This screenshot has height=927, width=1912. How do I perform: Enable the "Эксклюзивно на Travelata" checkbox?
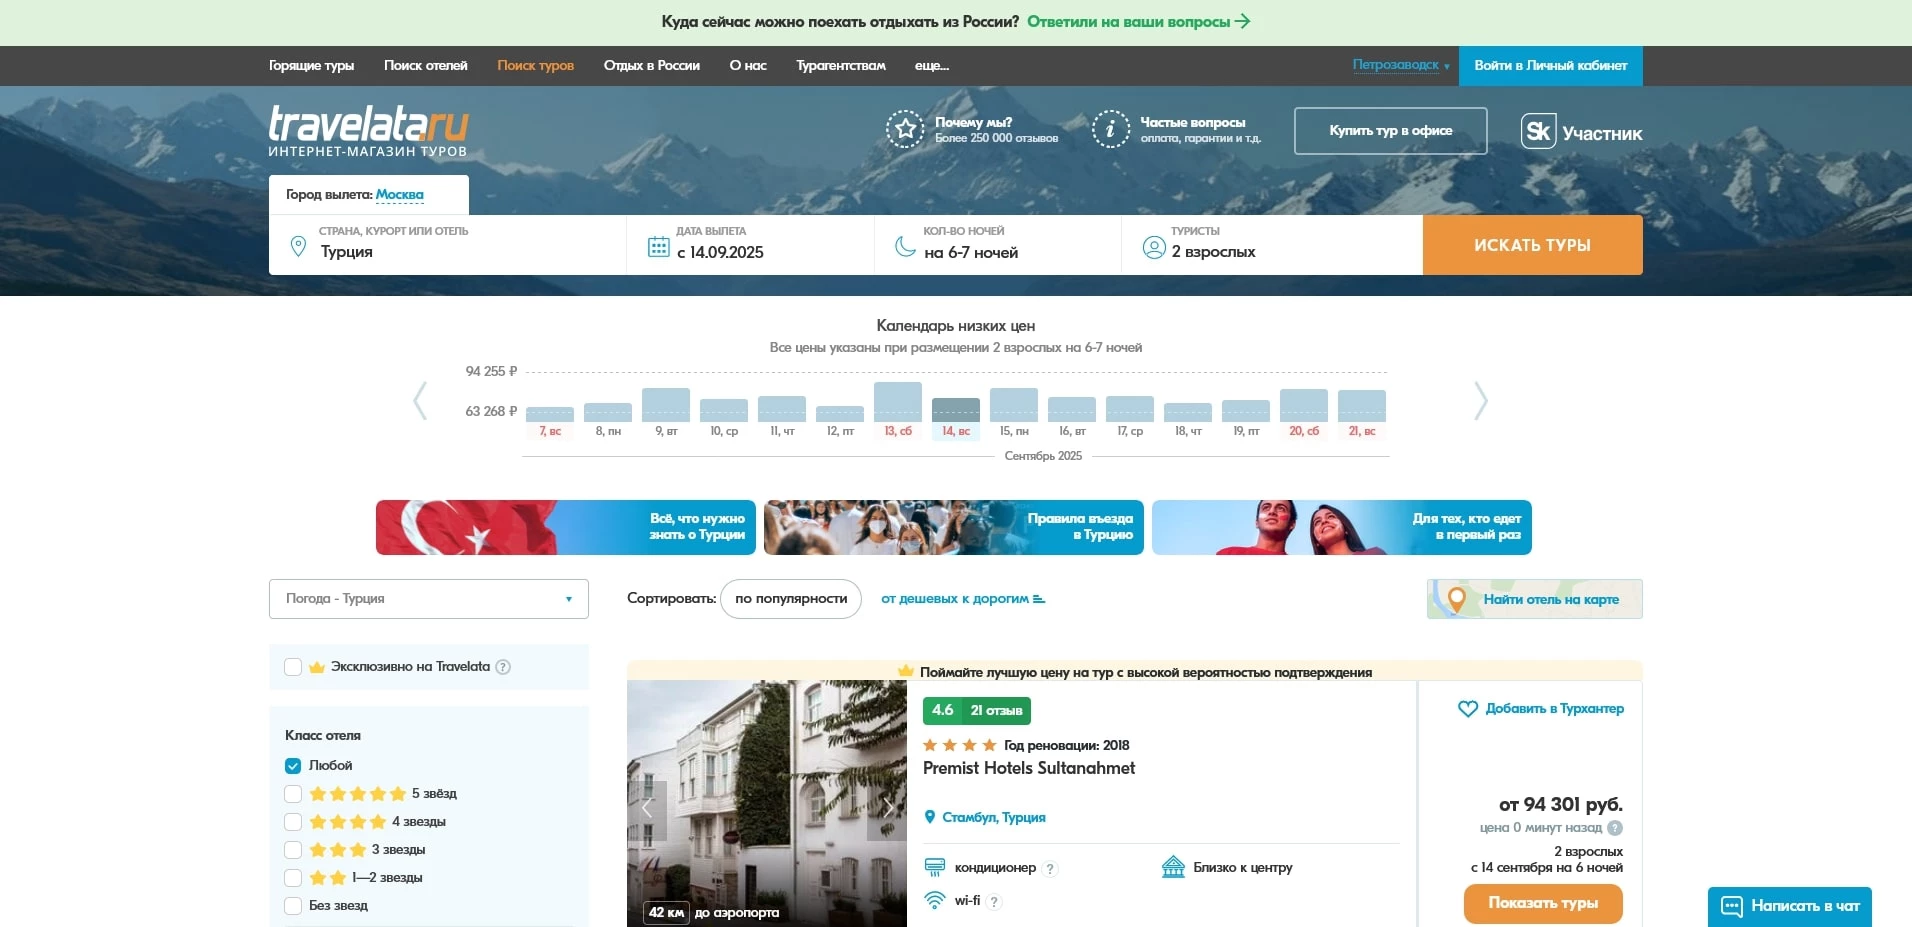pyautogui.click(x=293, y=667)
